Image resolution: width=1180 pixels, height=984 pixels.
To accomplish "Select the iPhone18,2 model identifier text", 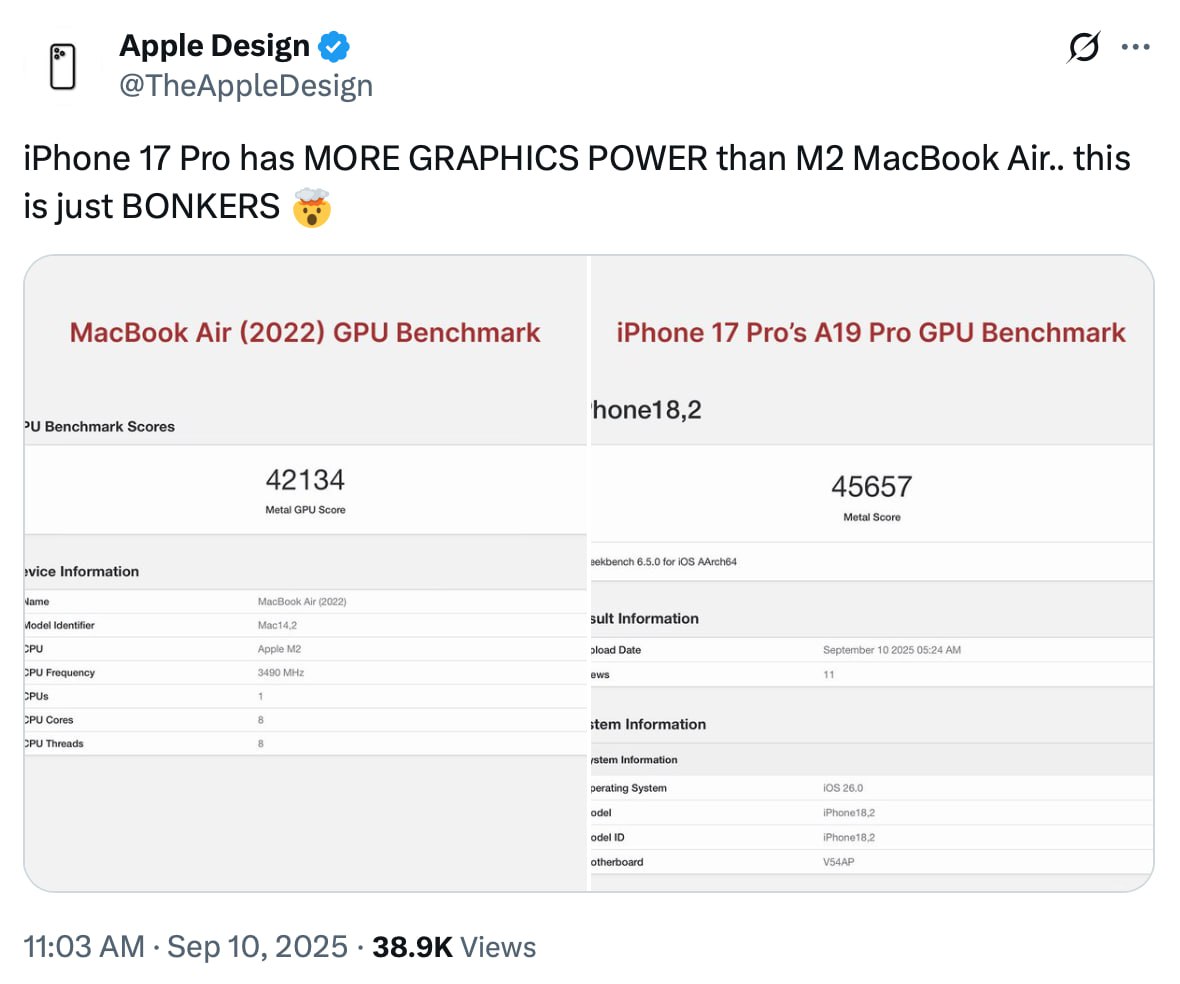I will (x=644, y=409).
